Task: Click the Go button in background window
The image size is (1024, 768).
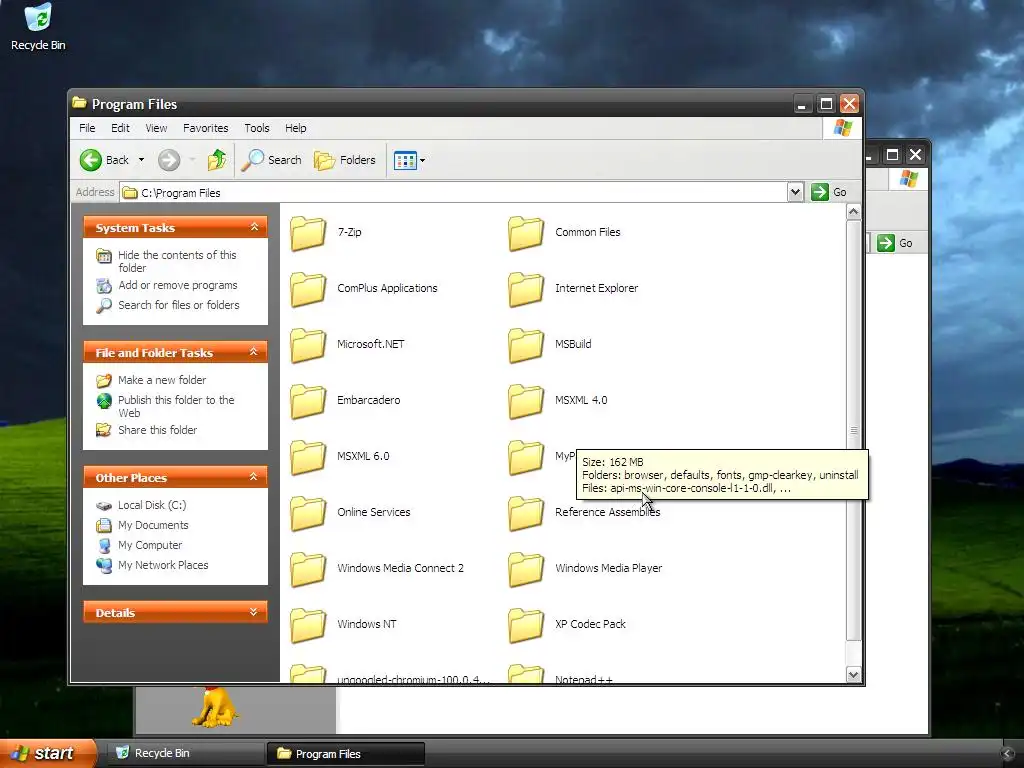Action: (x=895, y=243)
